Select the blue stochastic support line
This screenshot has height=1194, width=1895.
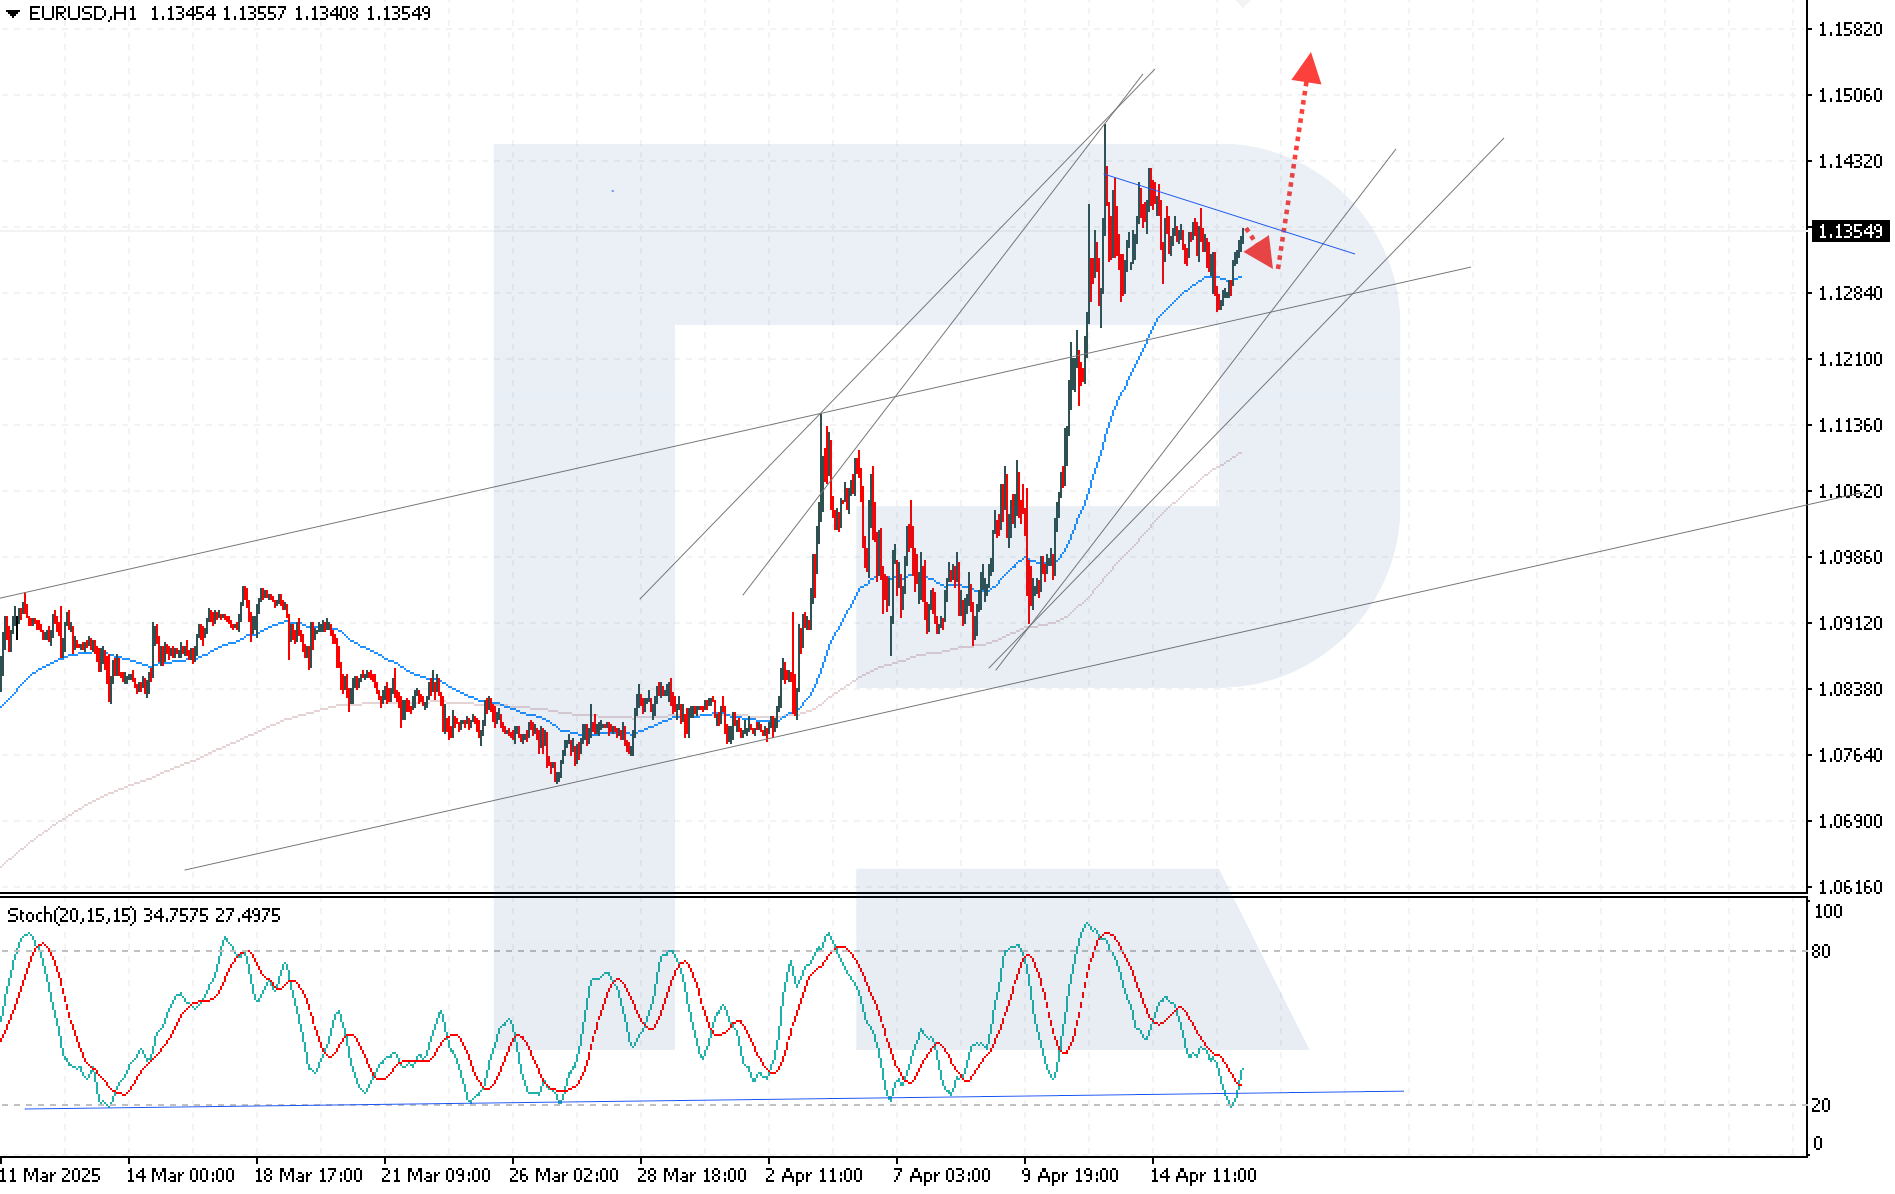click(700, 1100)
